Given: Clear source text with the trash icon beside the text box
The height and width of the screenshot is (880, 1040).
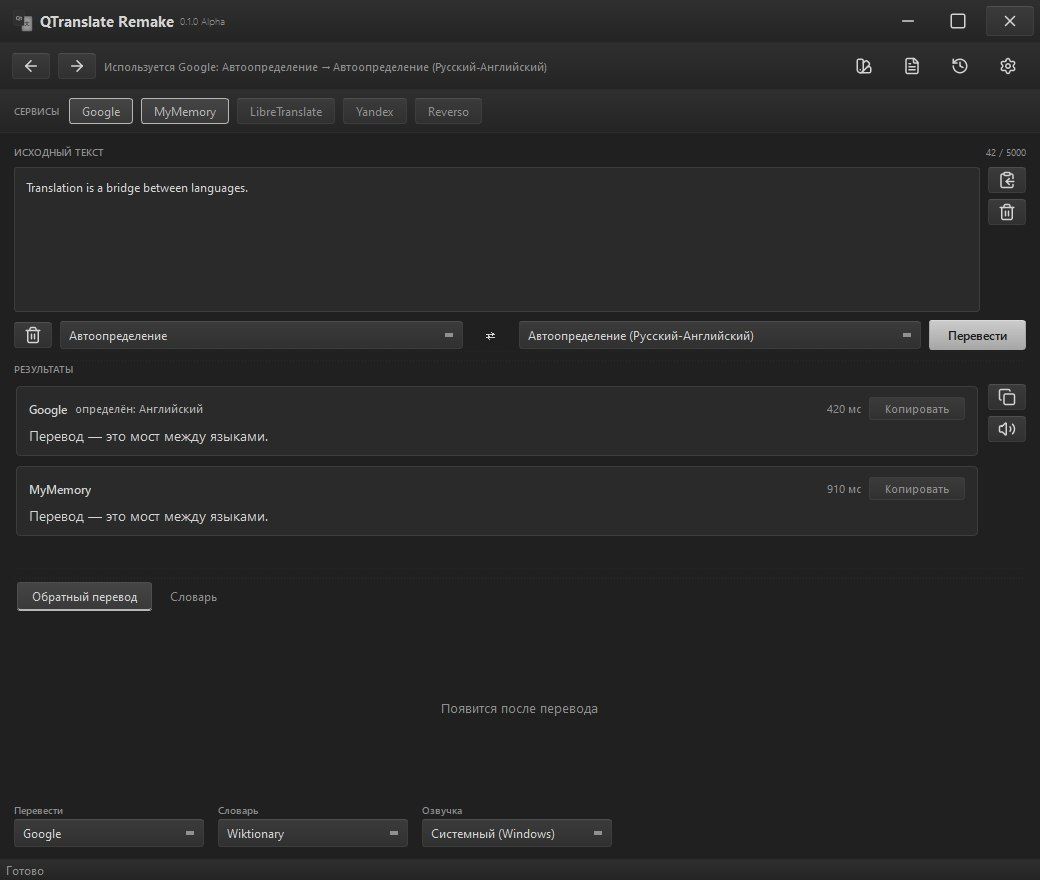Looking at the screenshot, I should click(x=1007, y=212).
